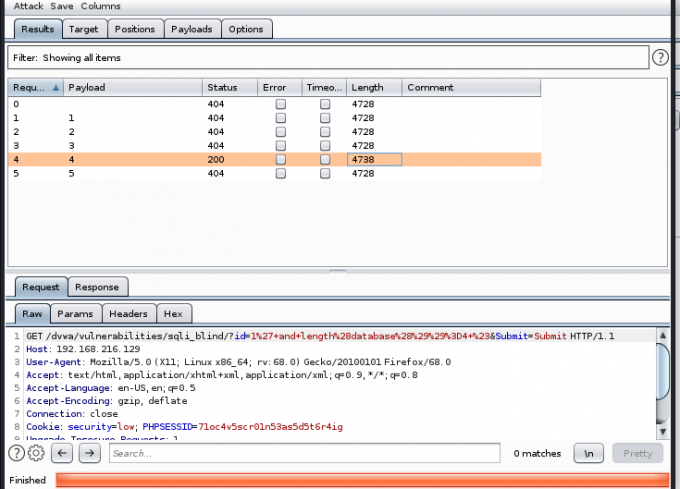Open the Attack menu
Viewport: 680px width, 489px height.
tap(28, 6)
